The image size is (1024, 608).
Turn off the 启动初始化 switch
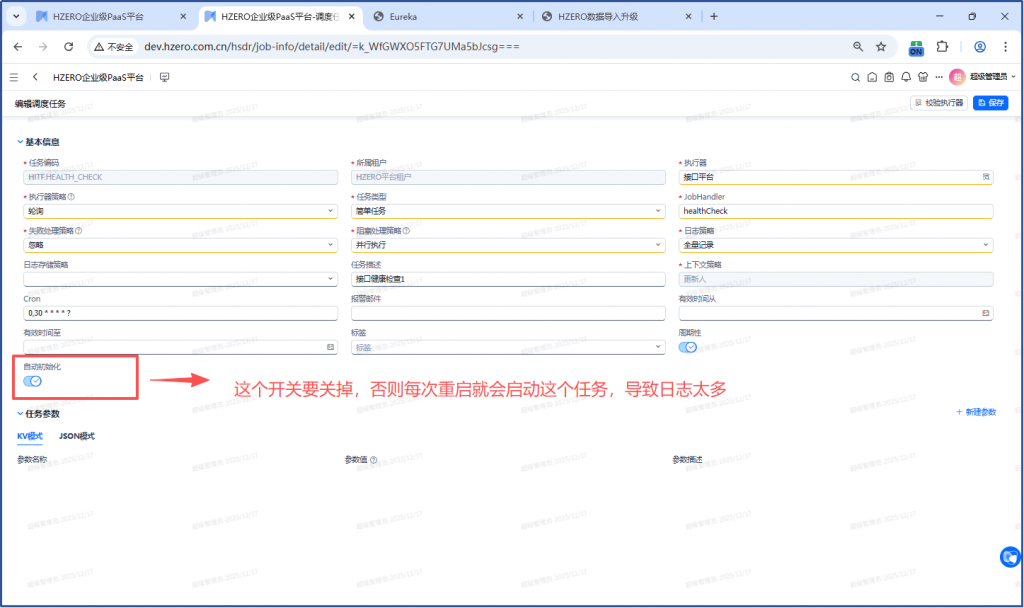[32, 381]
